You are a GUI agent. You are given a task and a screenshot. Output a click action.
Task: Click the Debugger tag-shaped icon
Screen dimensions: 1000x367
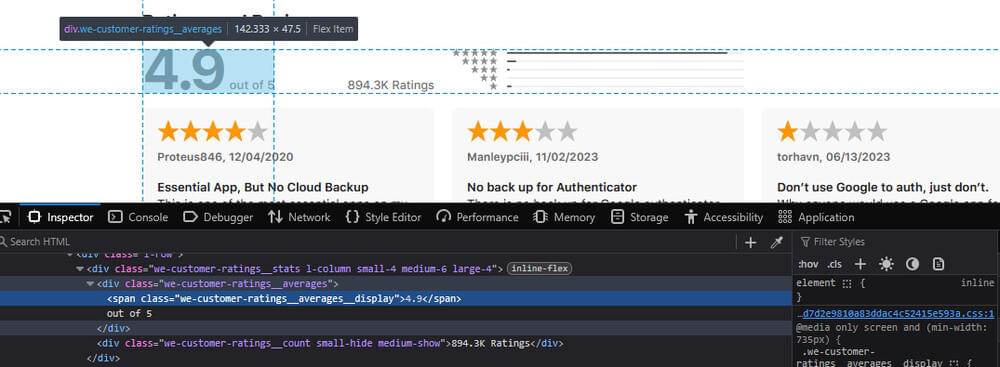click(190, 217)
